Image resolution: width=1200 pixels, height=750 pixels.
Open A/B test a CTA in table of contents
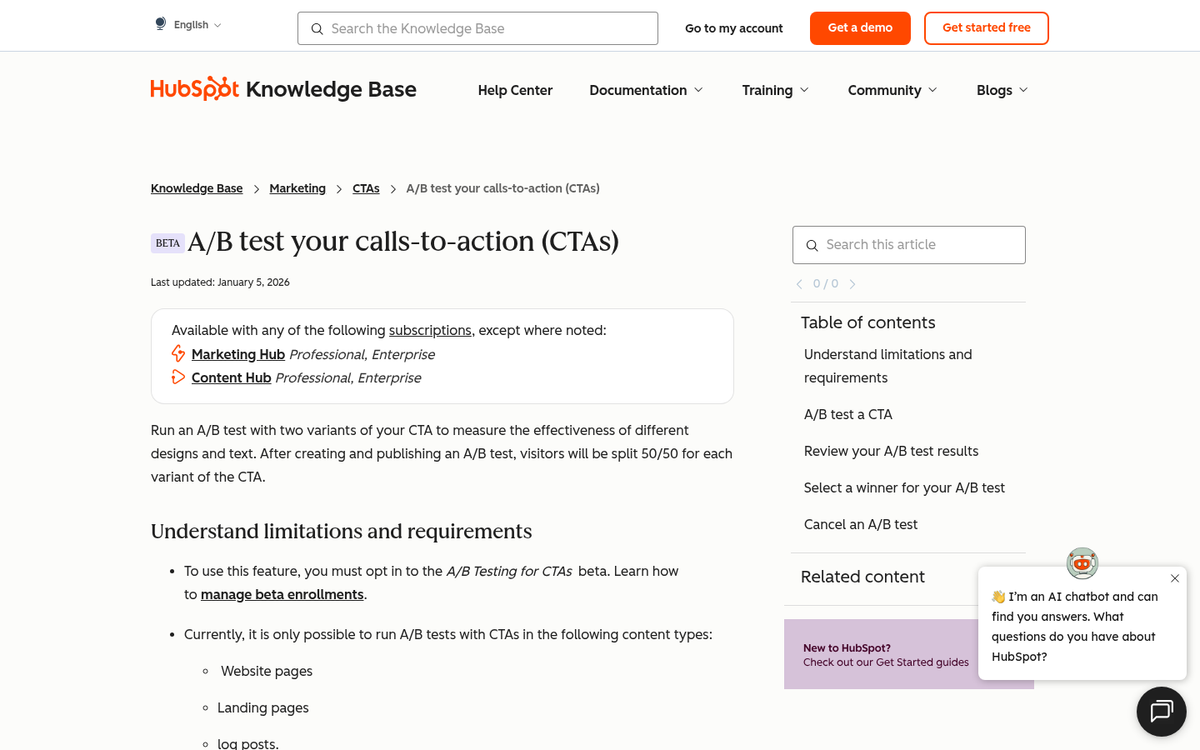point(848,414)
